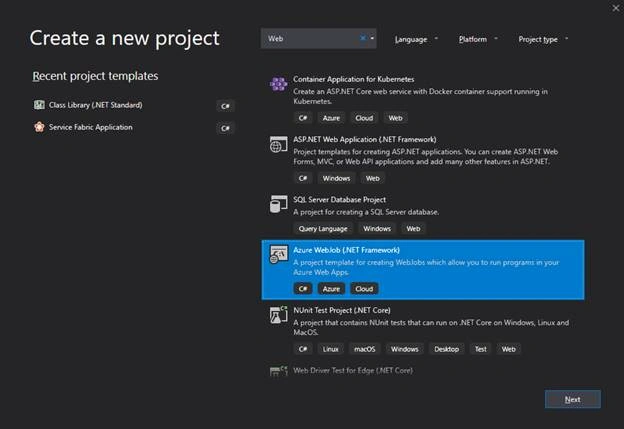
Task: Click the Test tag under NUnit Test Project
Action: (480, 349)
